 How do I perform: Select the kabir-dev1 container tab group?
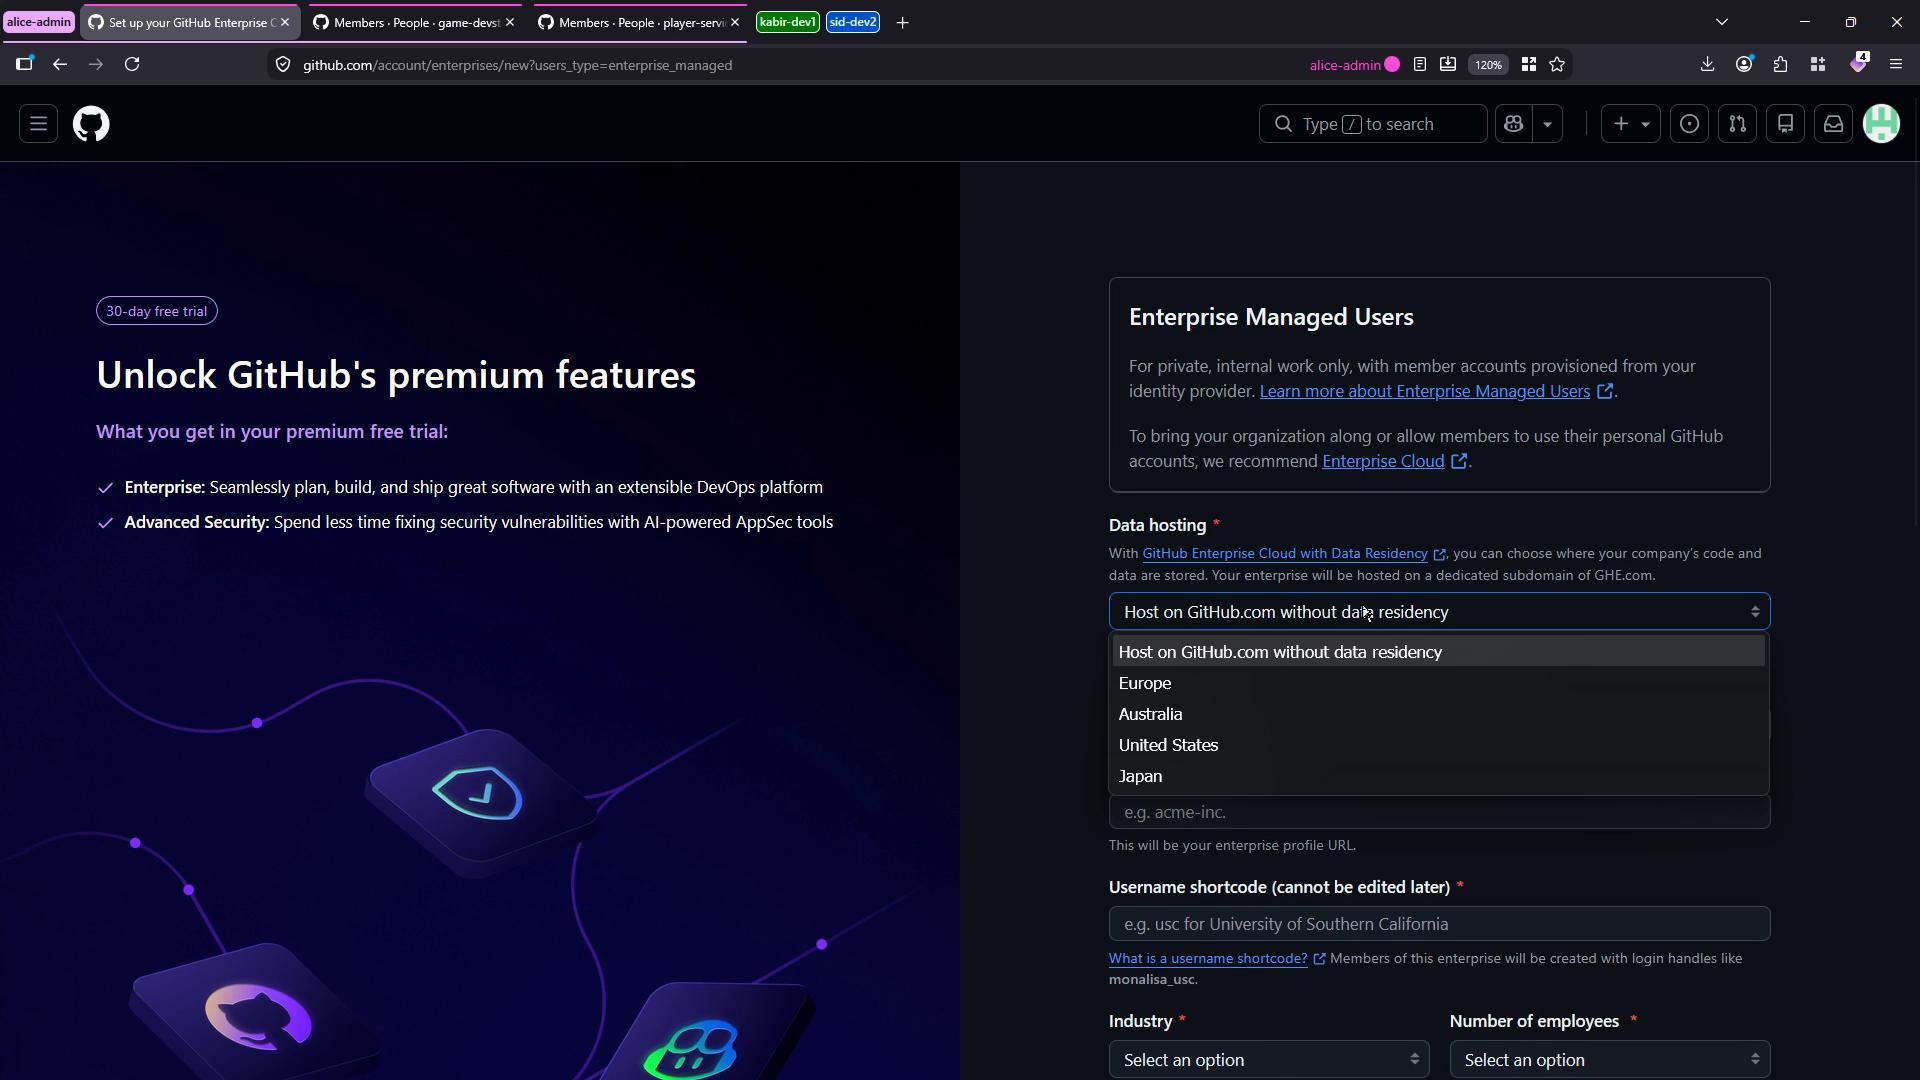tap(788, 22)
